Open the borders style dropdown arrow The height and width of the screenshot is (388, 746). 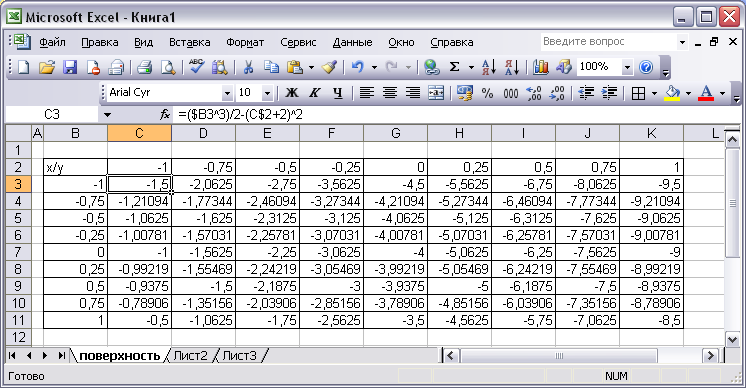click(654, 93)
